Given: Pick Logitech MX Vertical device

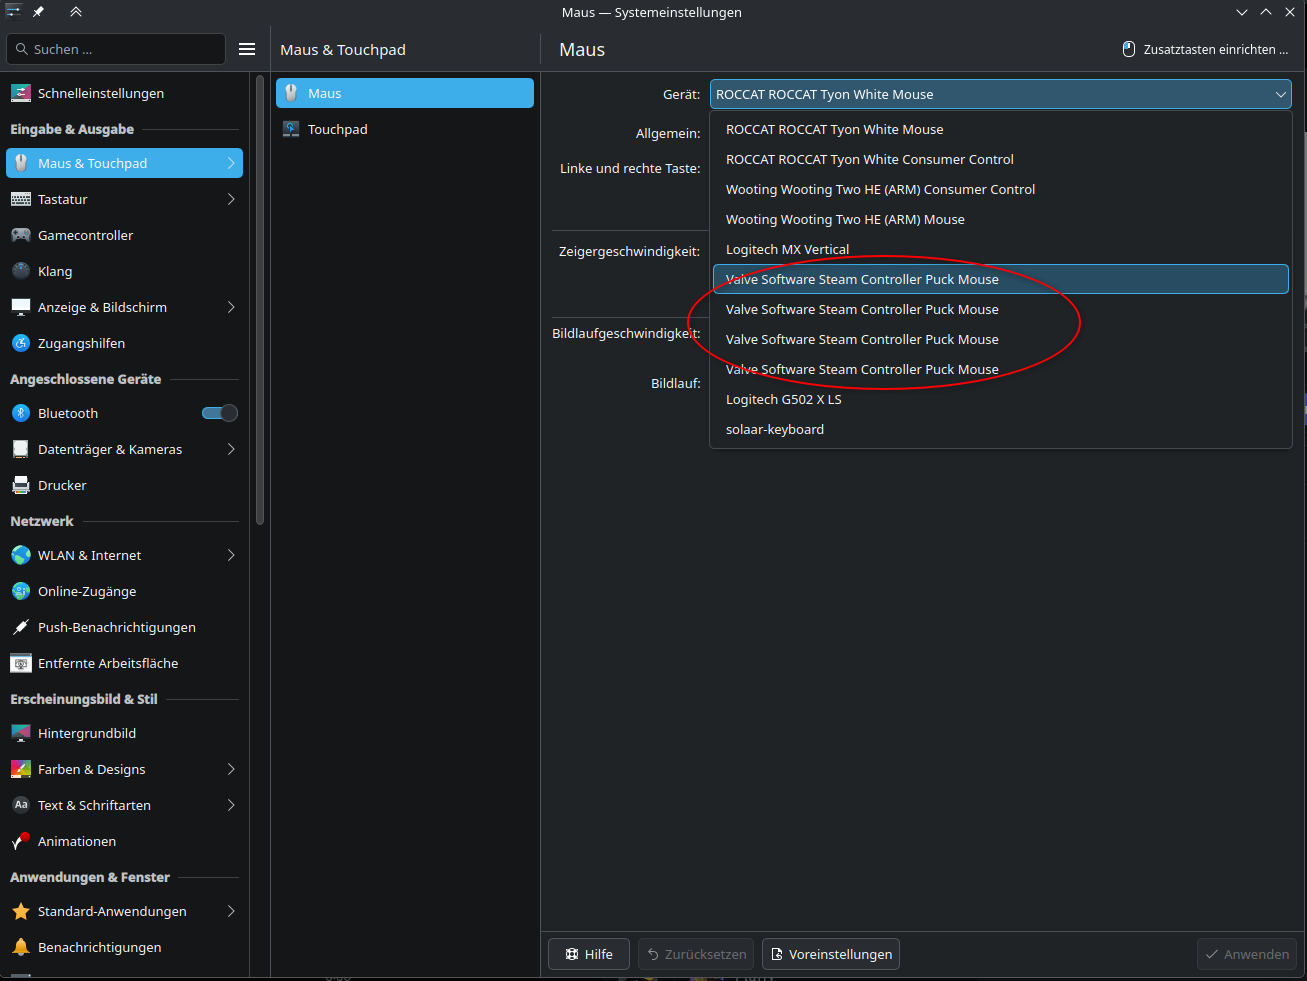Looking at the screenshot, I should coord(1001,249).
